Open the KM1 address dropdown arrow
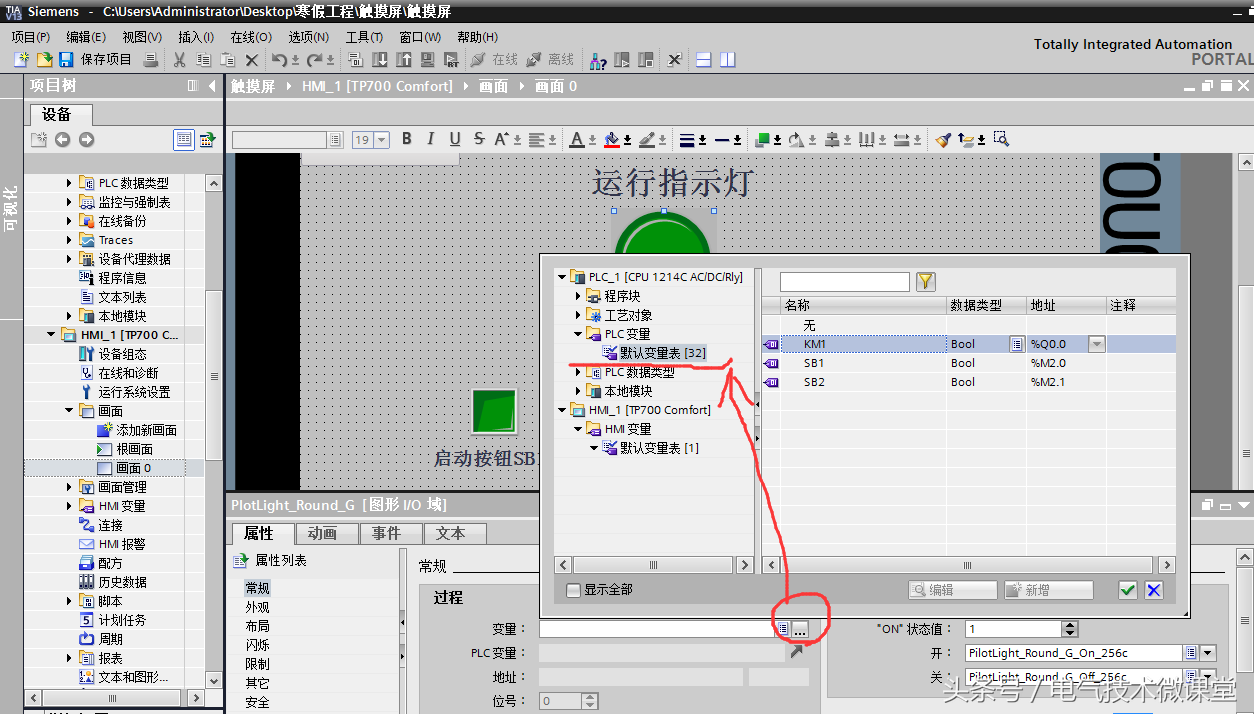Viewport: 1254px width, 714px height. 1097,344
